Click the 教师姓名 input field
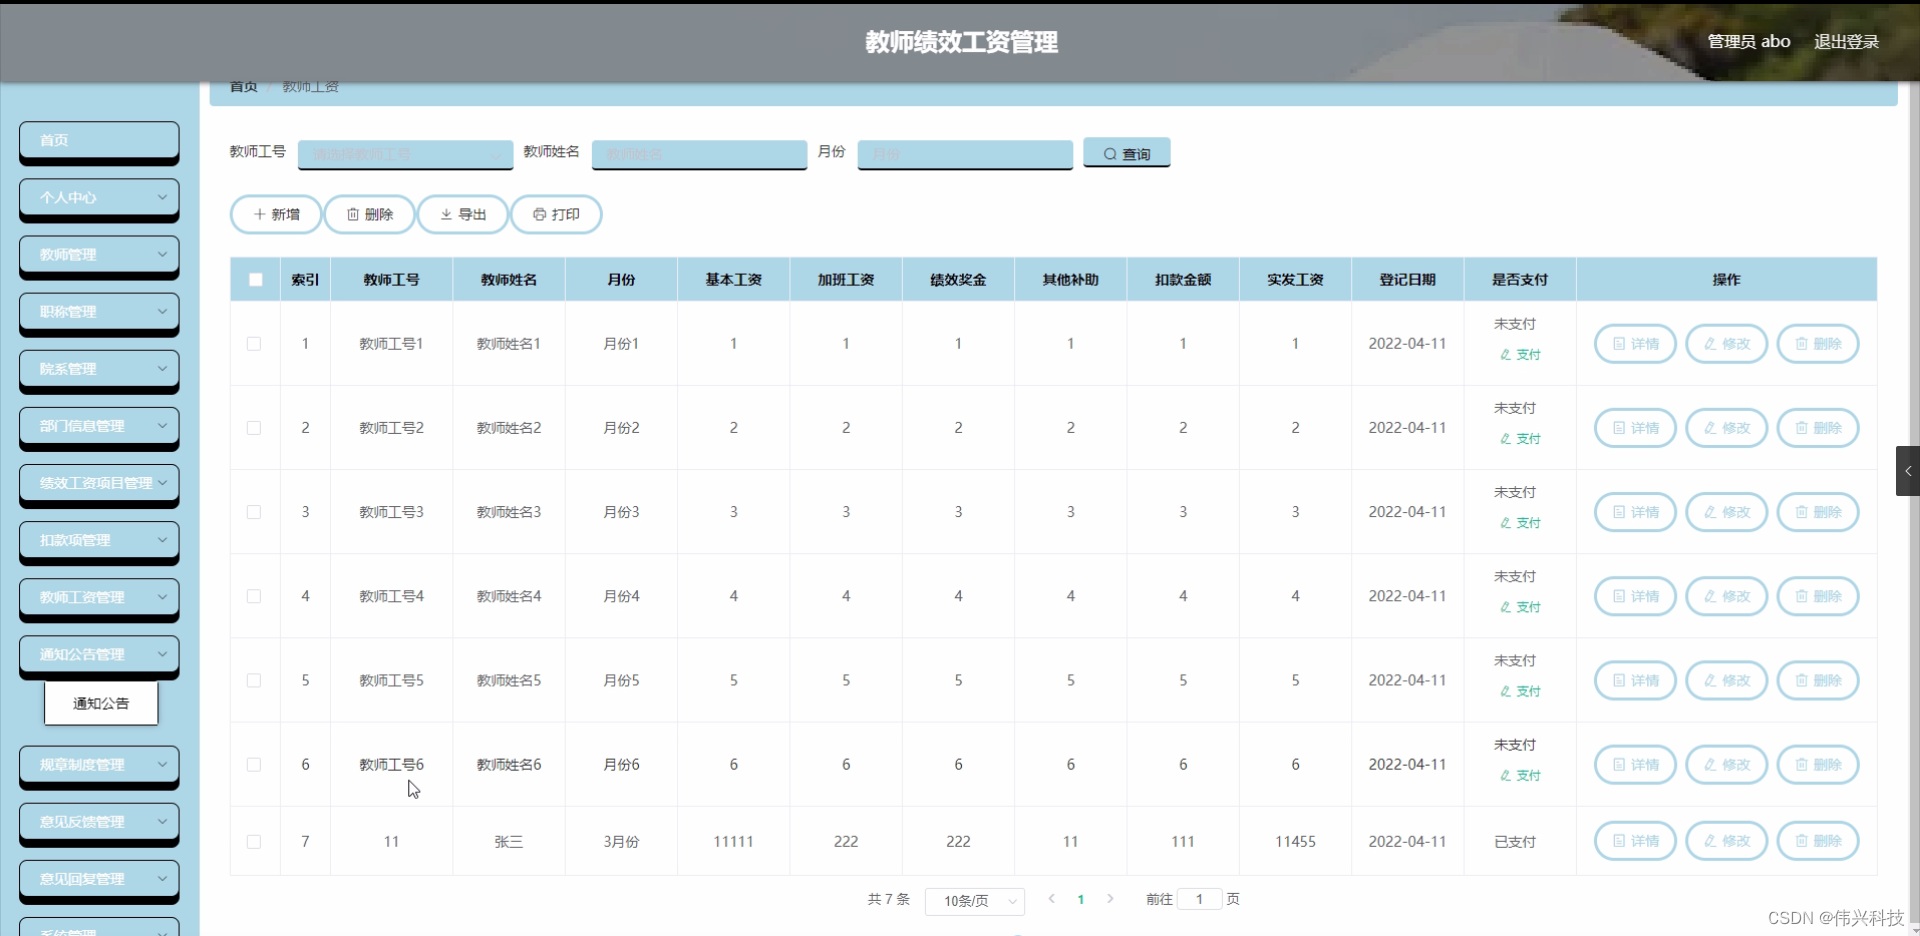 699,154
